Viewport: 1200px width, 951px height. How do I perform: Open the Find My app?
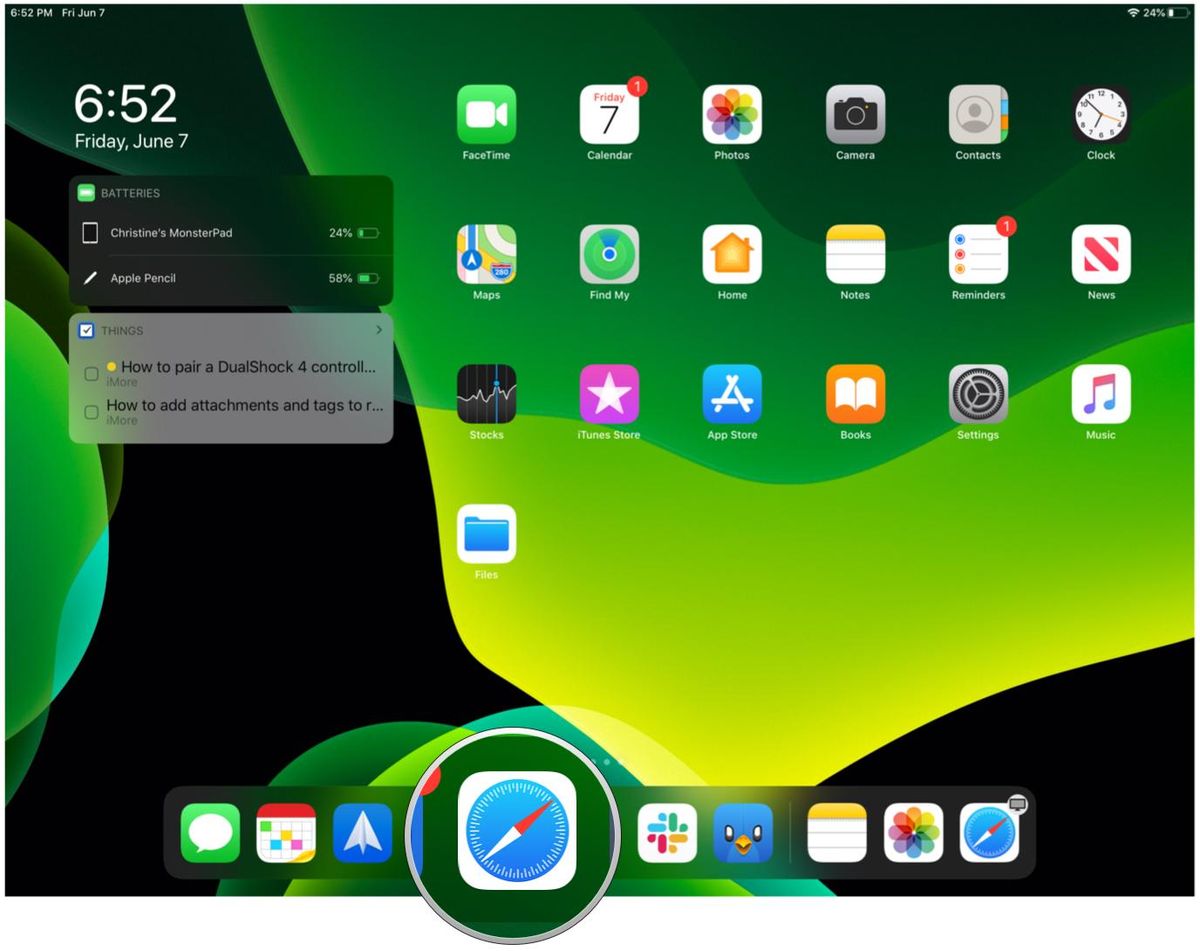[610, 255]
